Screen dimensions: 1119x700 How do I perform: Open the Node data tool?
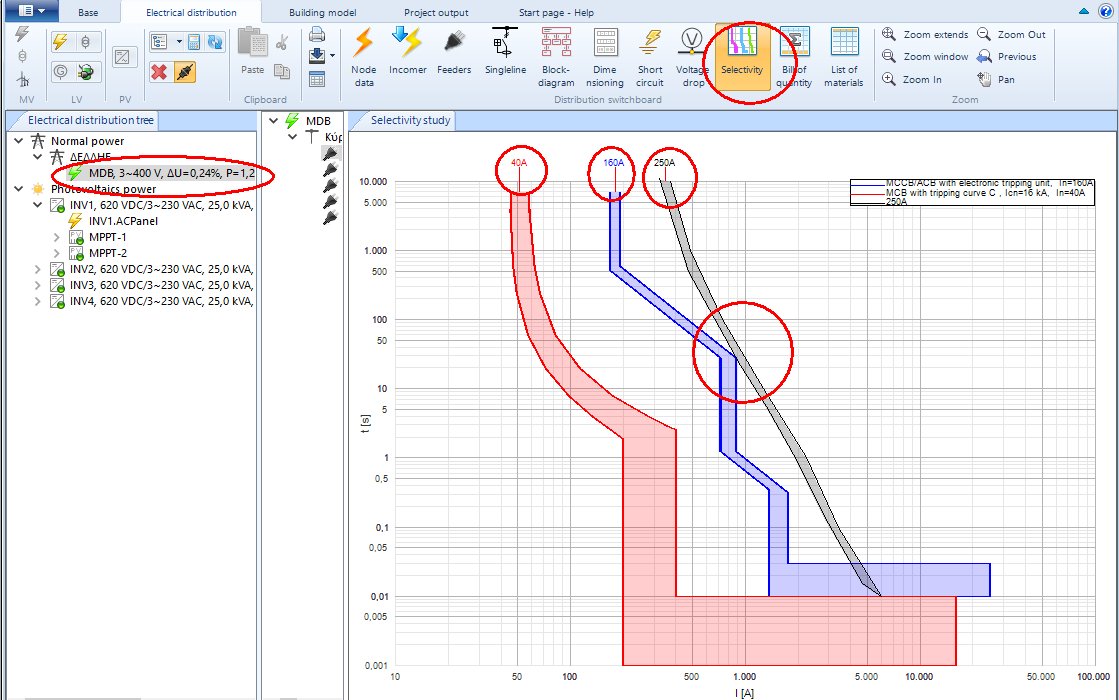[363, 57]
